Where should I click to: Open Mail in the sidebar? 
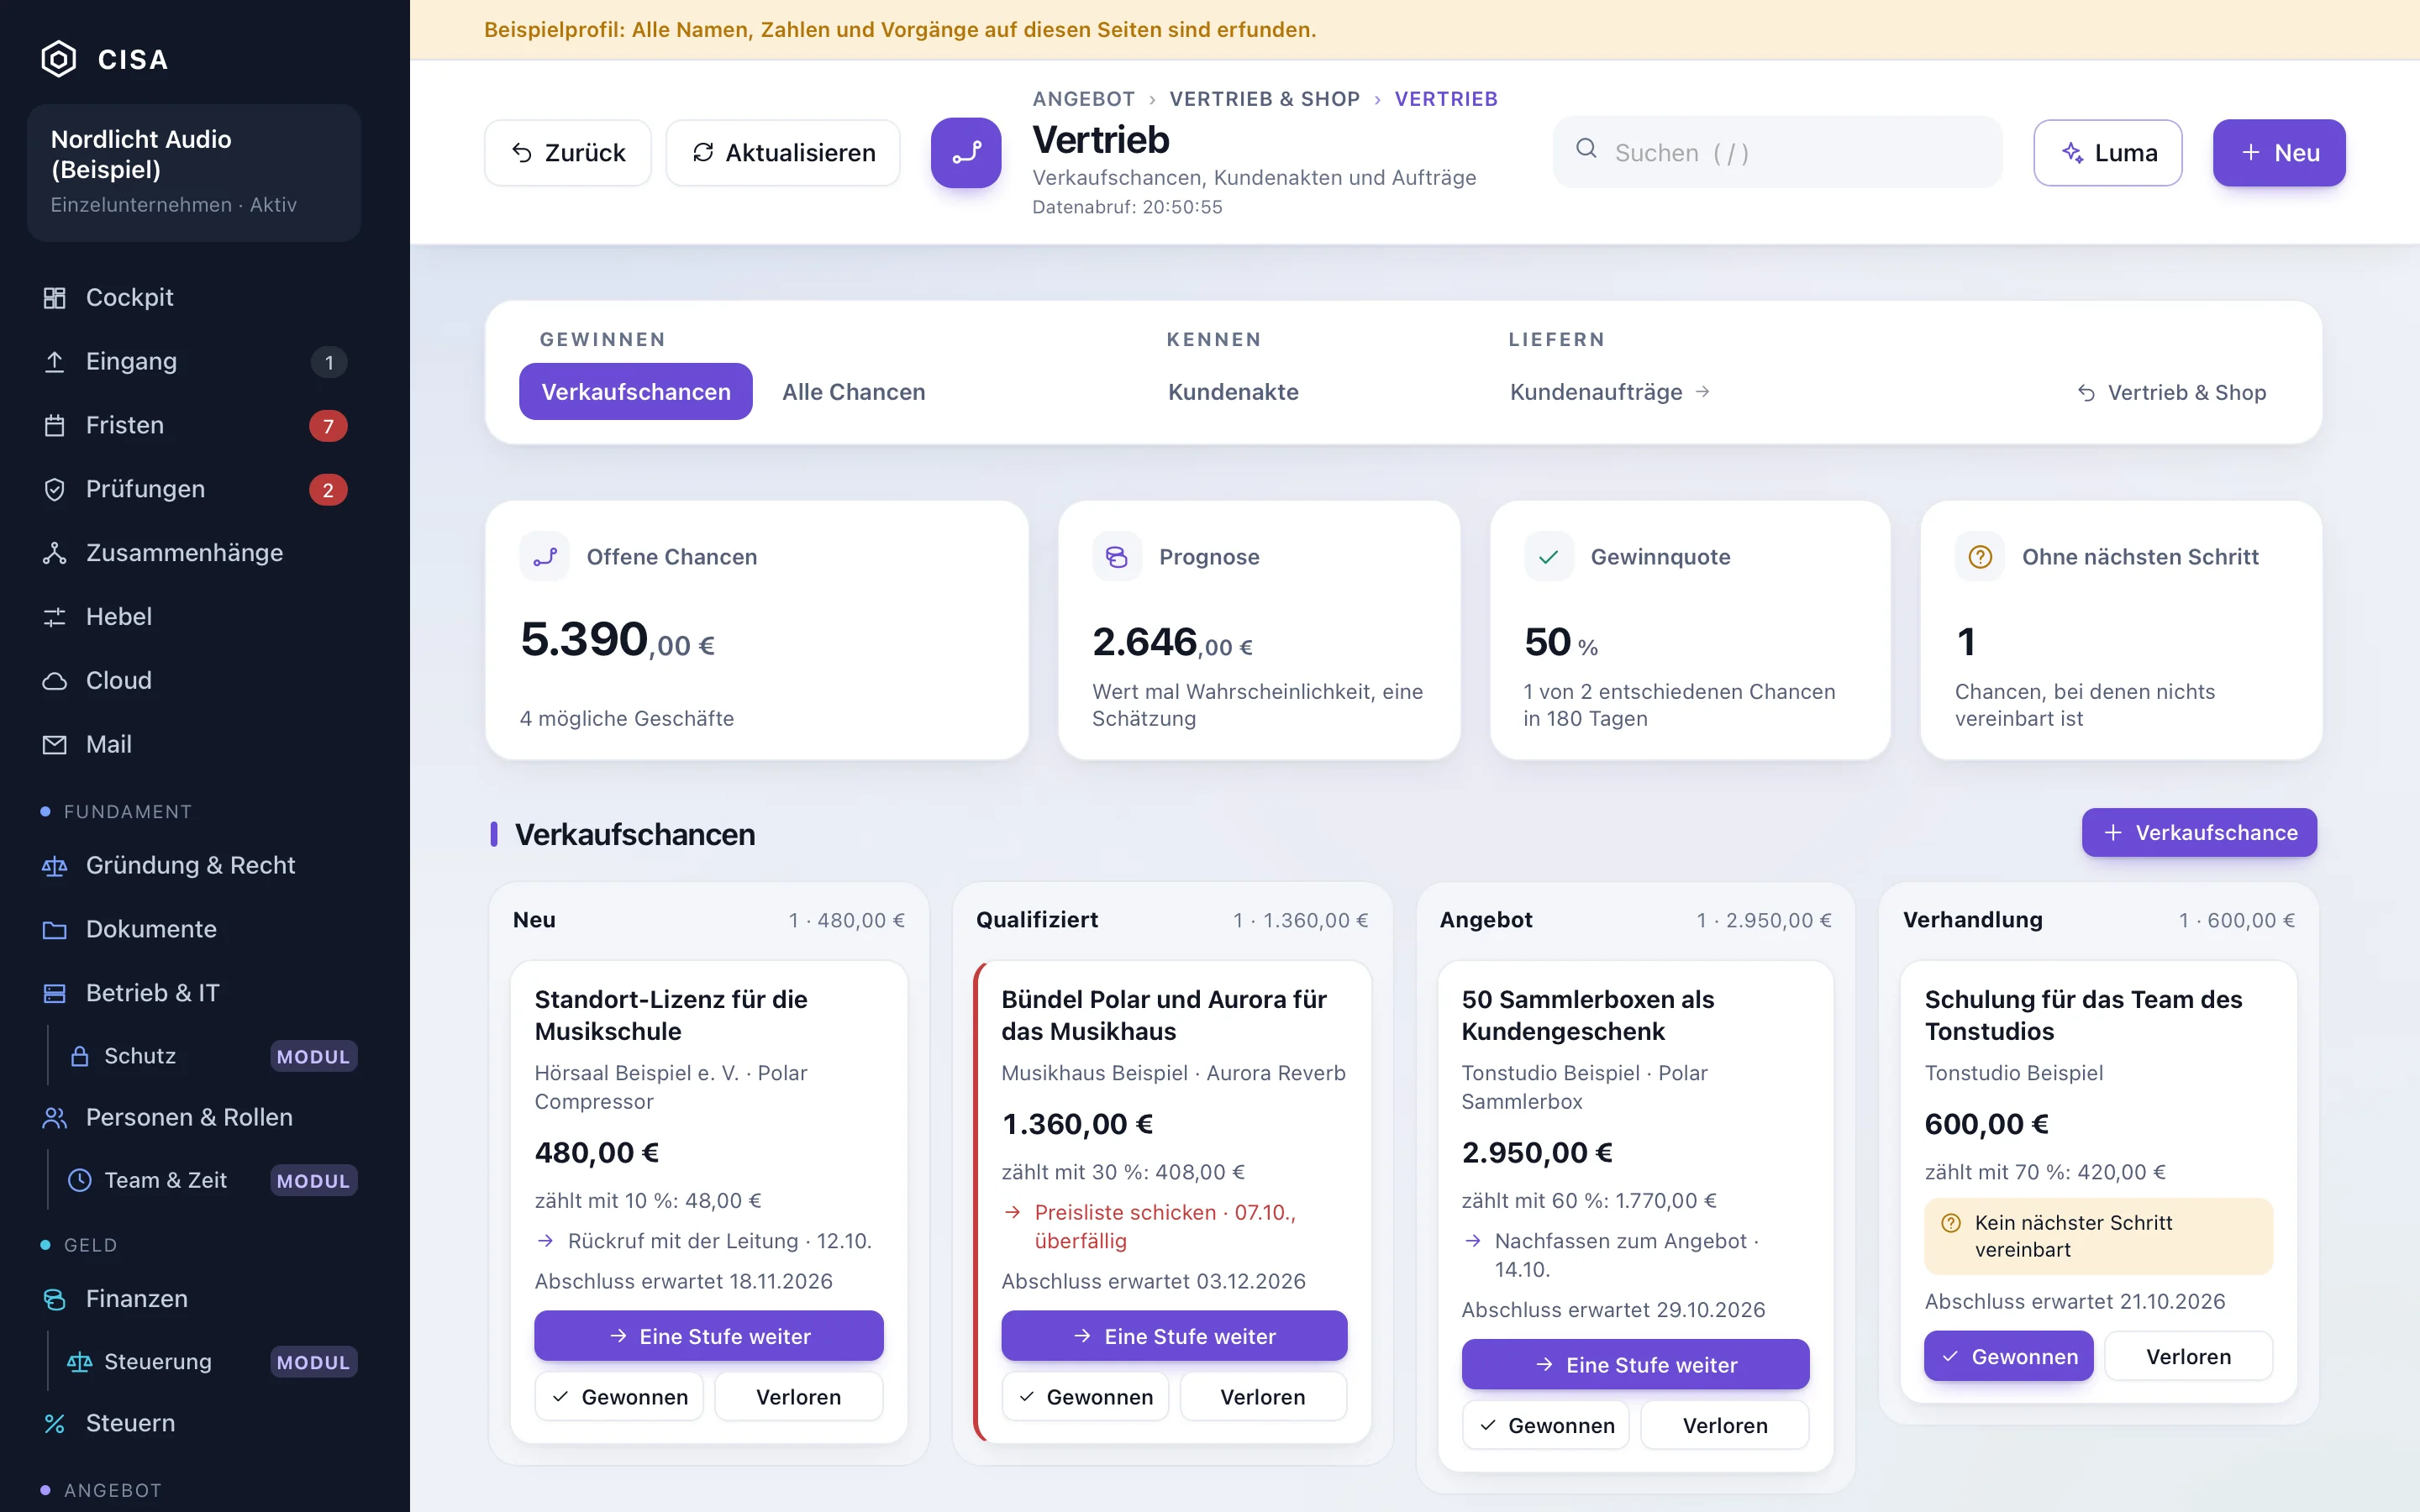[x=194, y=744]
